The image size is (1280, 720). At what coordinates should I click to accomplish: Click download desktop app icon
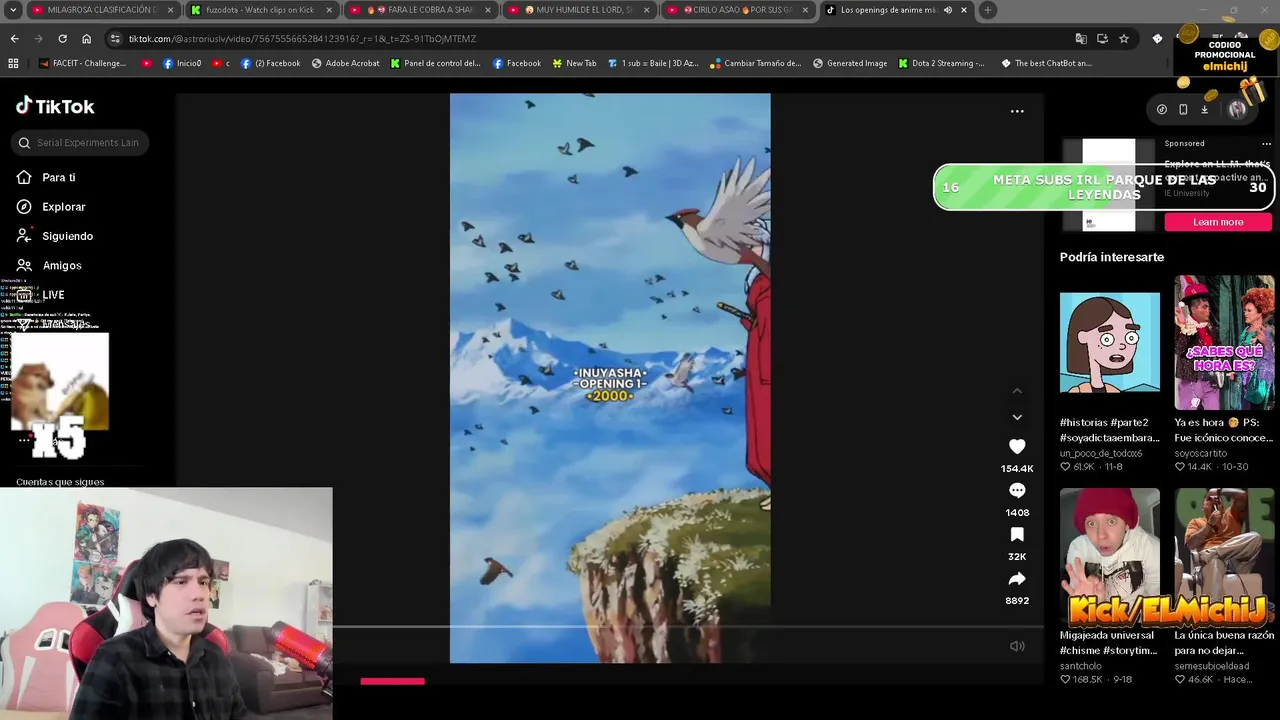[x=1205, y=109]
